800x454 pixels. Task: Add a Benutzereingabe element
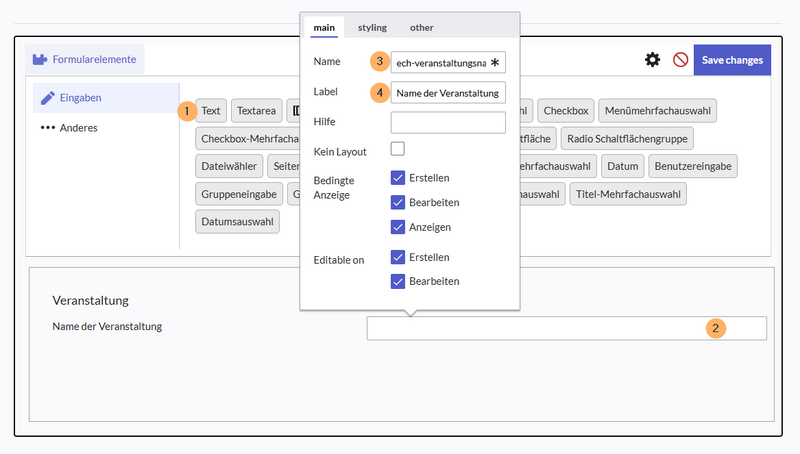tap(693, 166)
